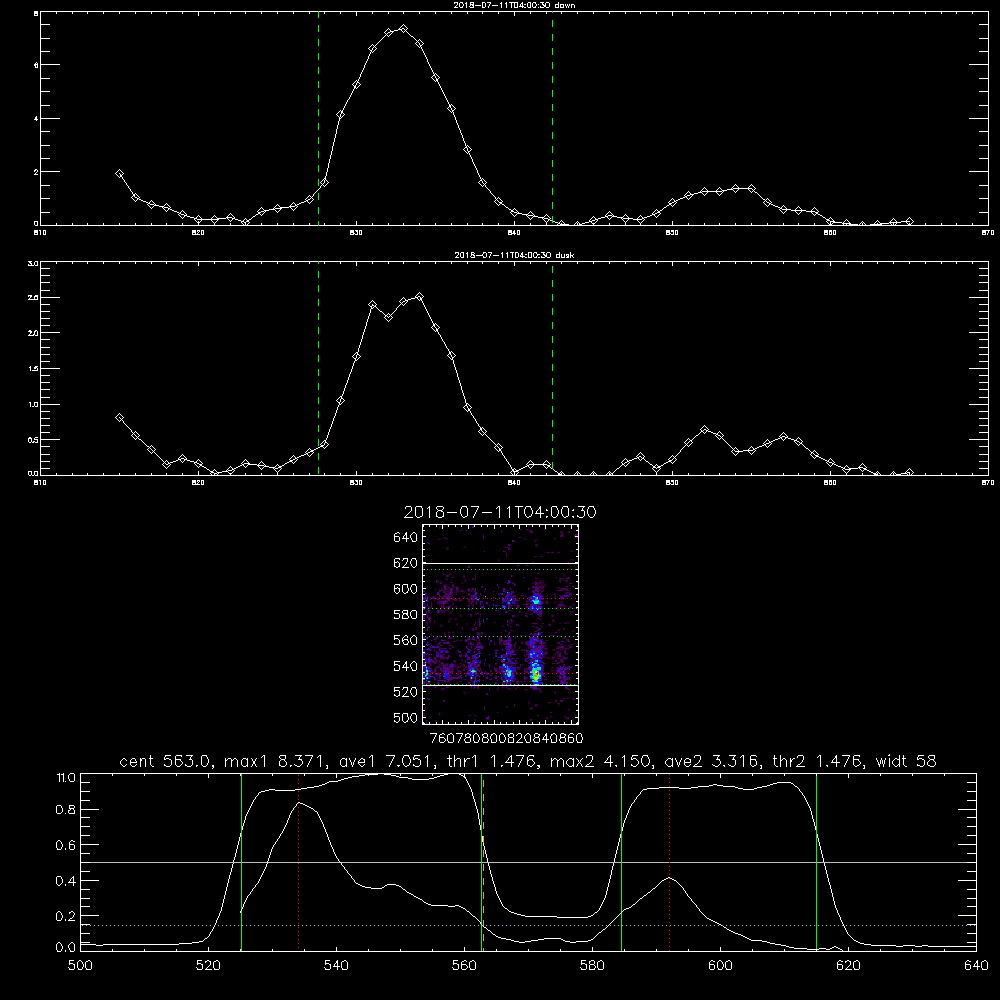
Task: Click the left green dashed line in the dawn plot
Action: [318, 118]
